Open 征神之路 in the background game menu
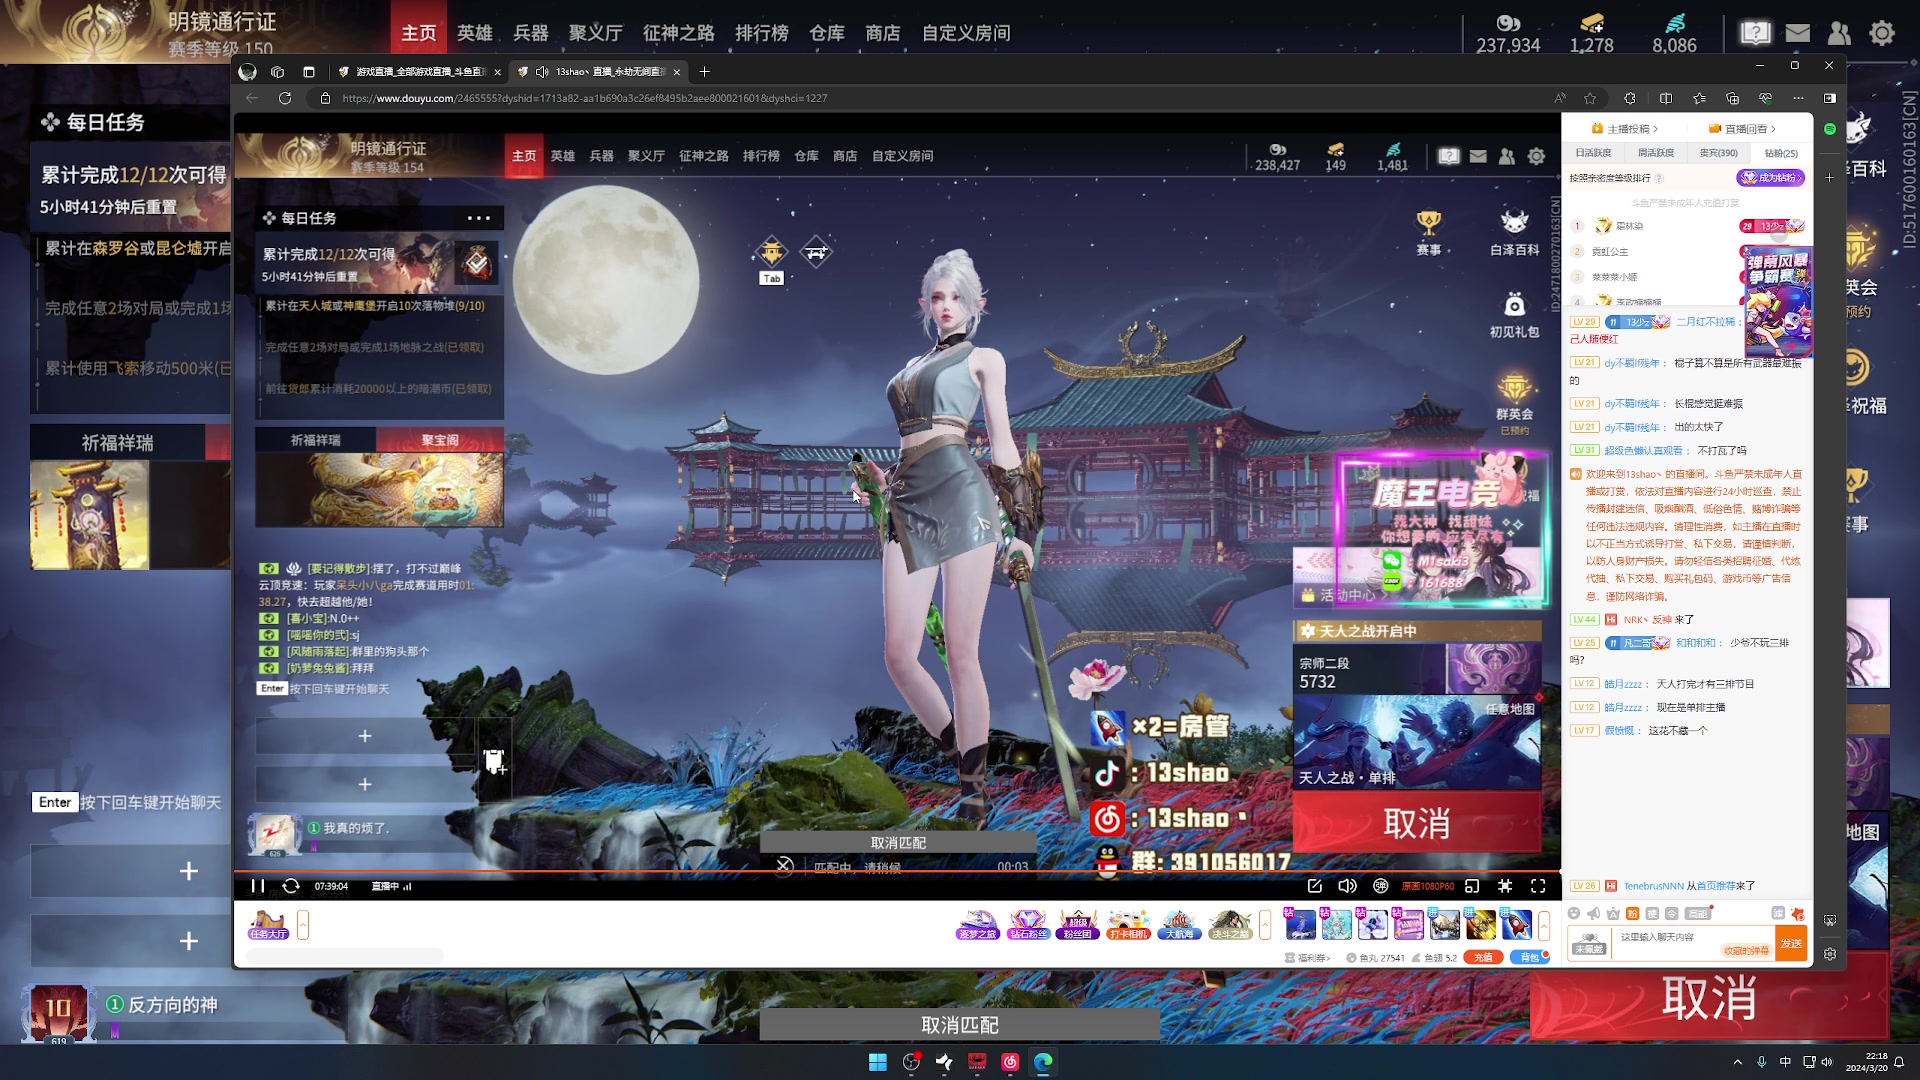Image resolution: width=1920 pixels, height=1080 pixels. pyautogui.click(x=679, y=33)
